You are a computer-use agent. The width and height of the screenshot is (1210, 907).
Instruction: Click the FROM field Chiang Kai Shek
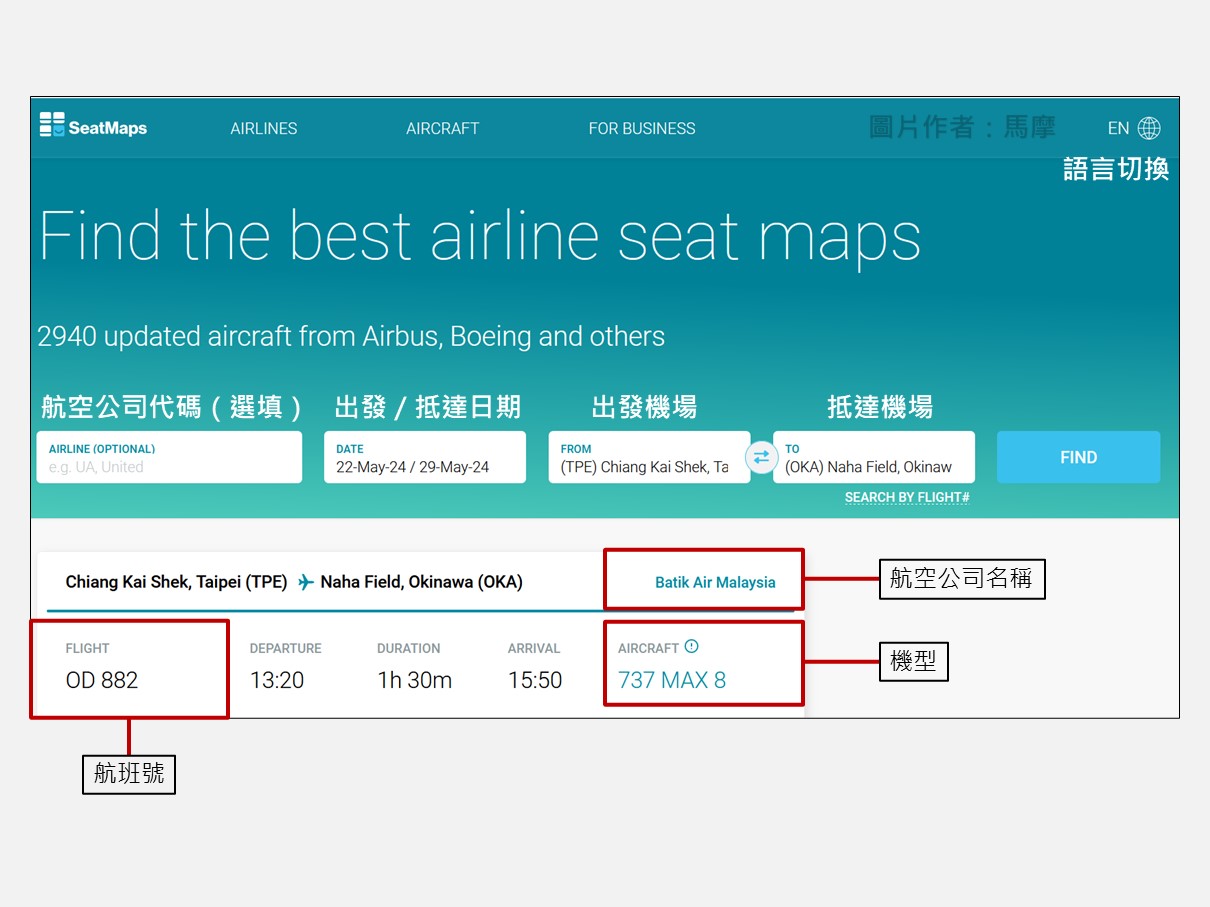pos(649,457)
